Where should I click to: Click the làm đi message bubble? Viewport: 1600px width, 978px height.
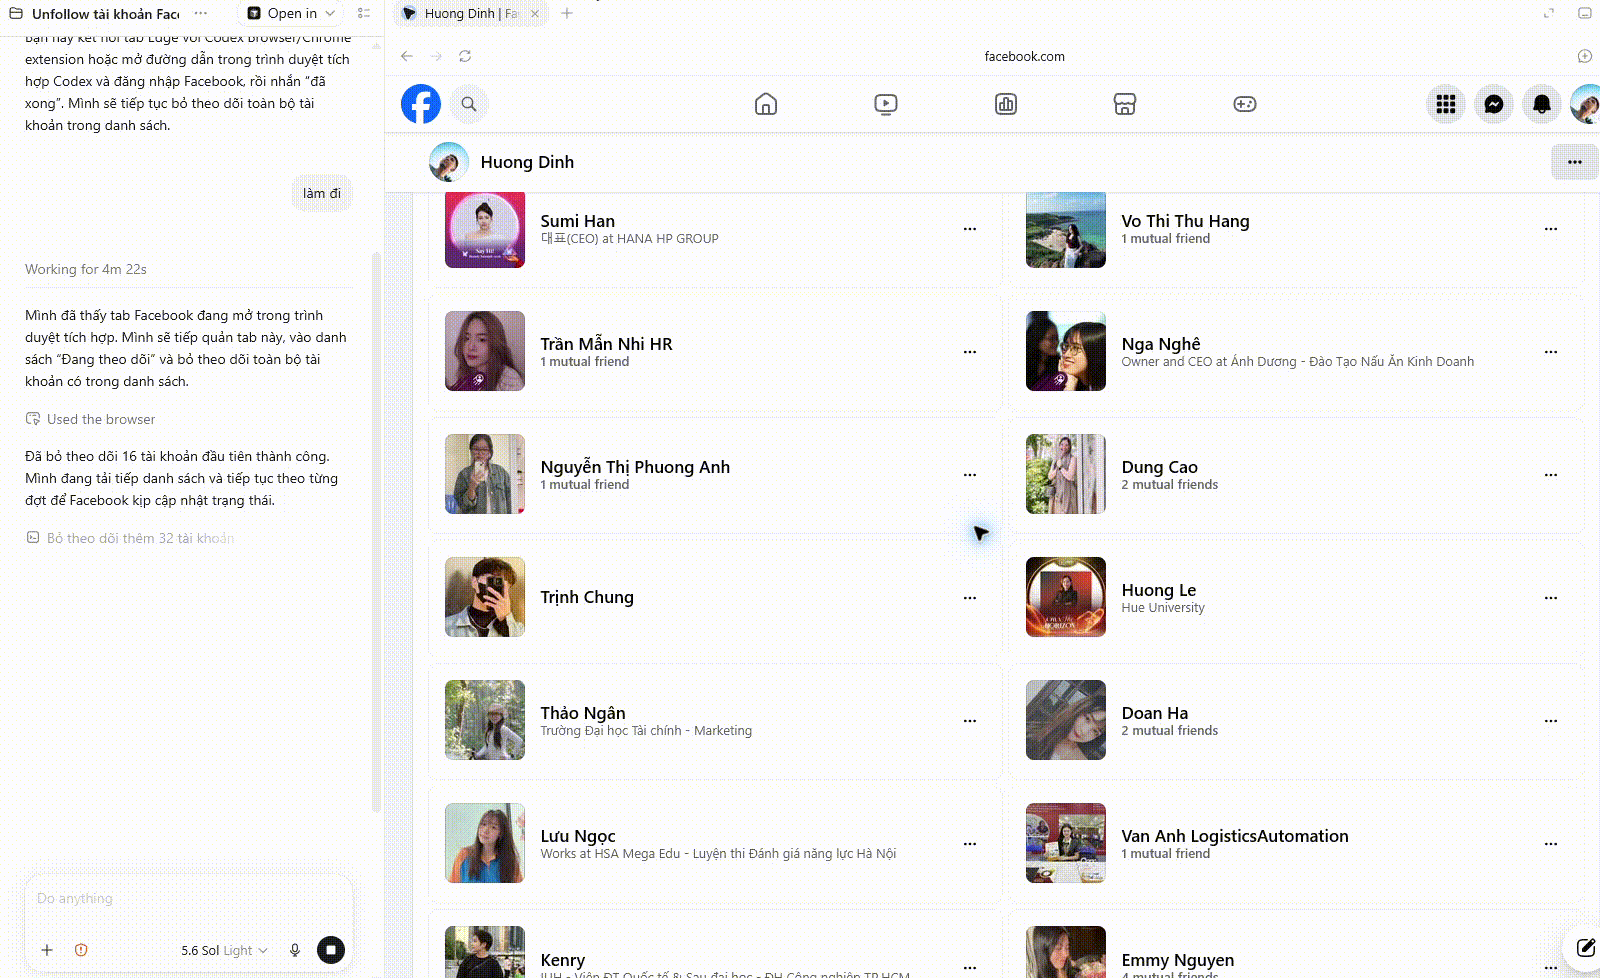click(x=322, y=193)
